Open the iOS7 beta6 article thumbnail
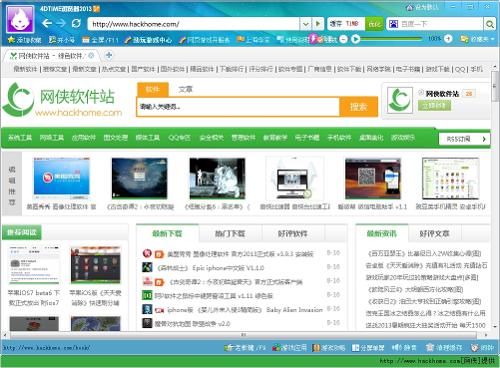The height and width of the screenshot is (368, 500). (x=34, y=265)
